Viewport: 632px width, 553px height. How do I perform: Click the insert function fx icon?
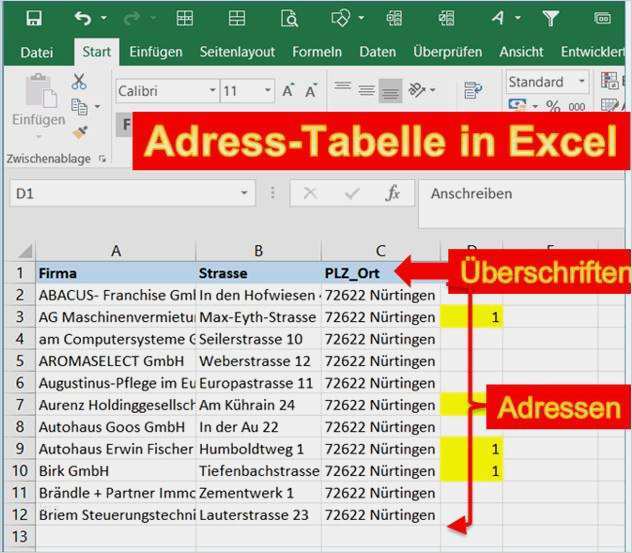coord(392,193)
